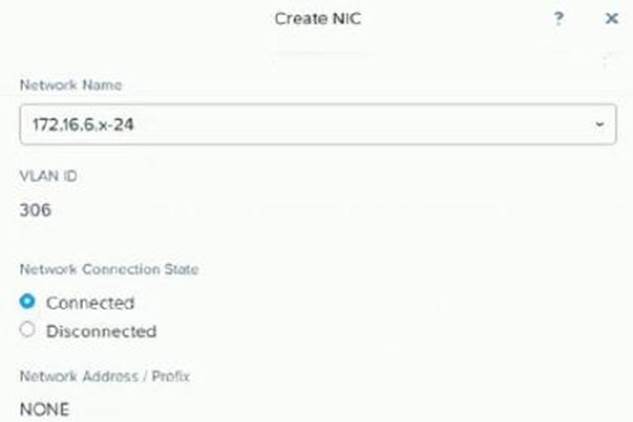Open the help question mark icon
The height and width of the screenshot is (422, 633).
[559, 19]
